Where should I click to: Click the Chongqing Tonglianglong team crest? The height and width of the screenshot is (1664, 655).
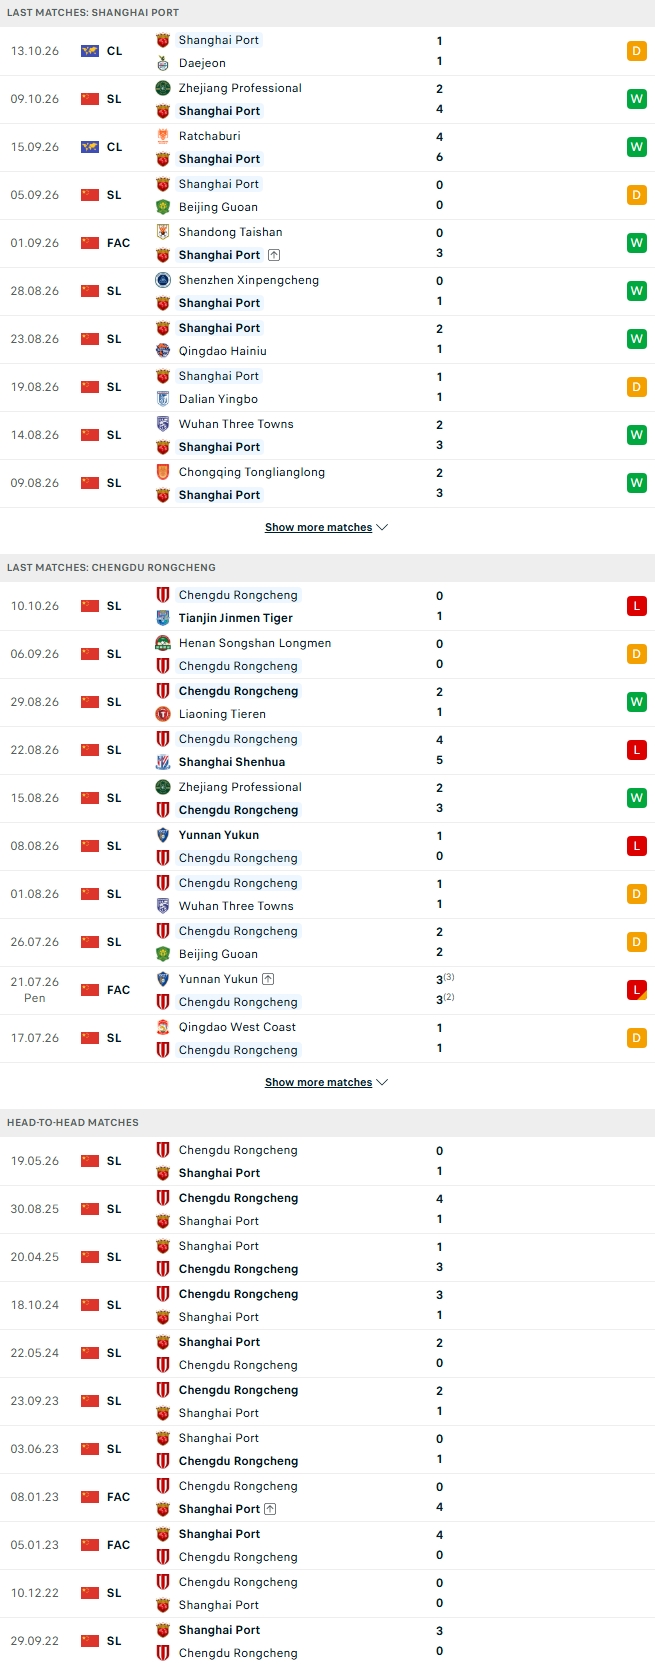[163, 472]
